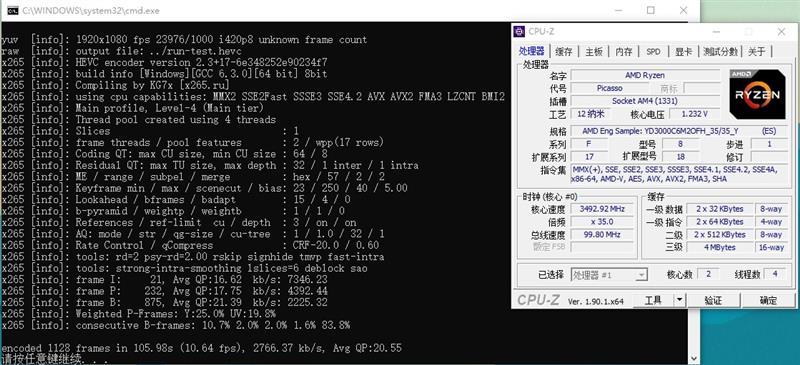The width and height of the screenshot is (800, 365).
Task: Click the bus speed 99.80 MHz value
Action: point(602,234)
